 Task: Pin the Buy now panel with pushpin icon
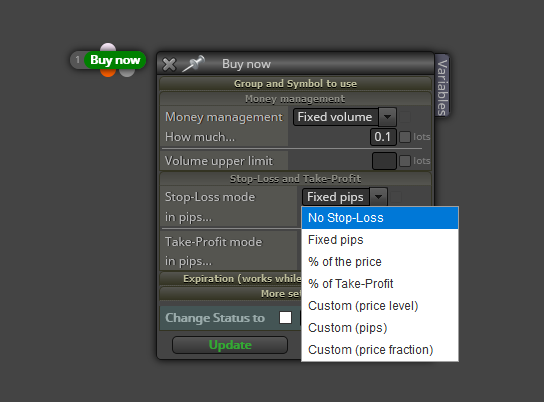[x=194, y=64]
